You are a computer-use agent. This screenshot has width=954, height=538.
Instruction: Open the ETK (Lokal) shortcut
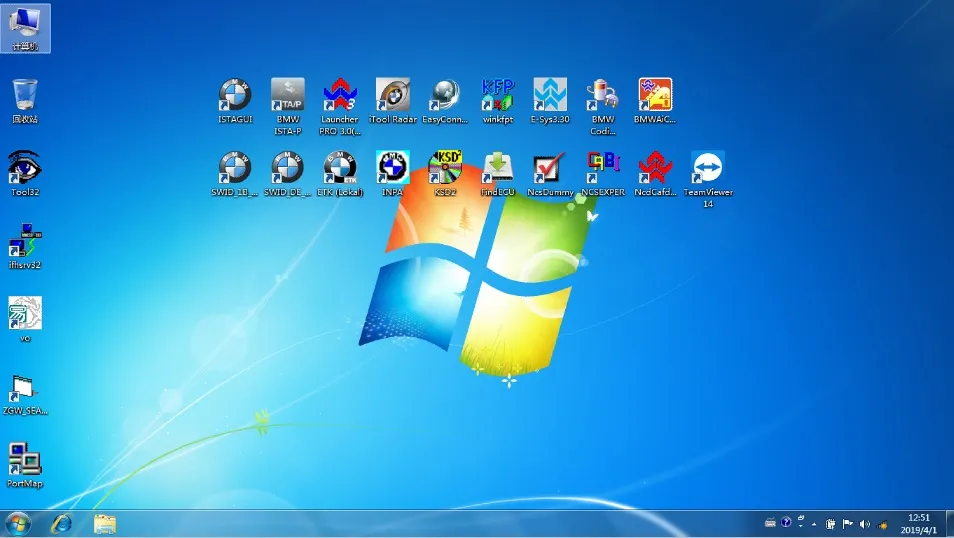(x=340, y=168)
